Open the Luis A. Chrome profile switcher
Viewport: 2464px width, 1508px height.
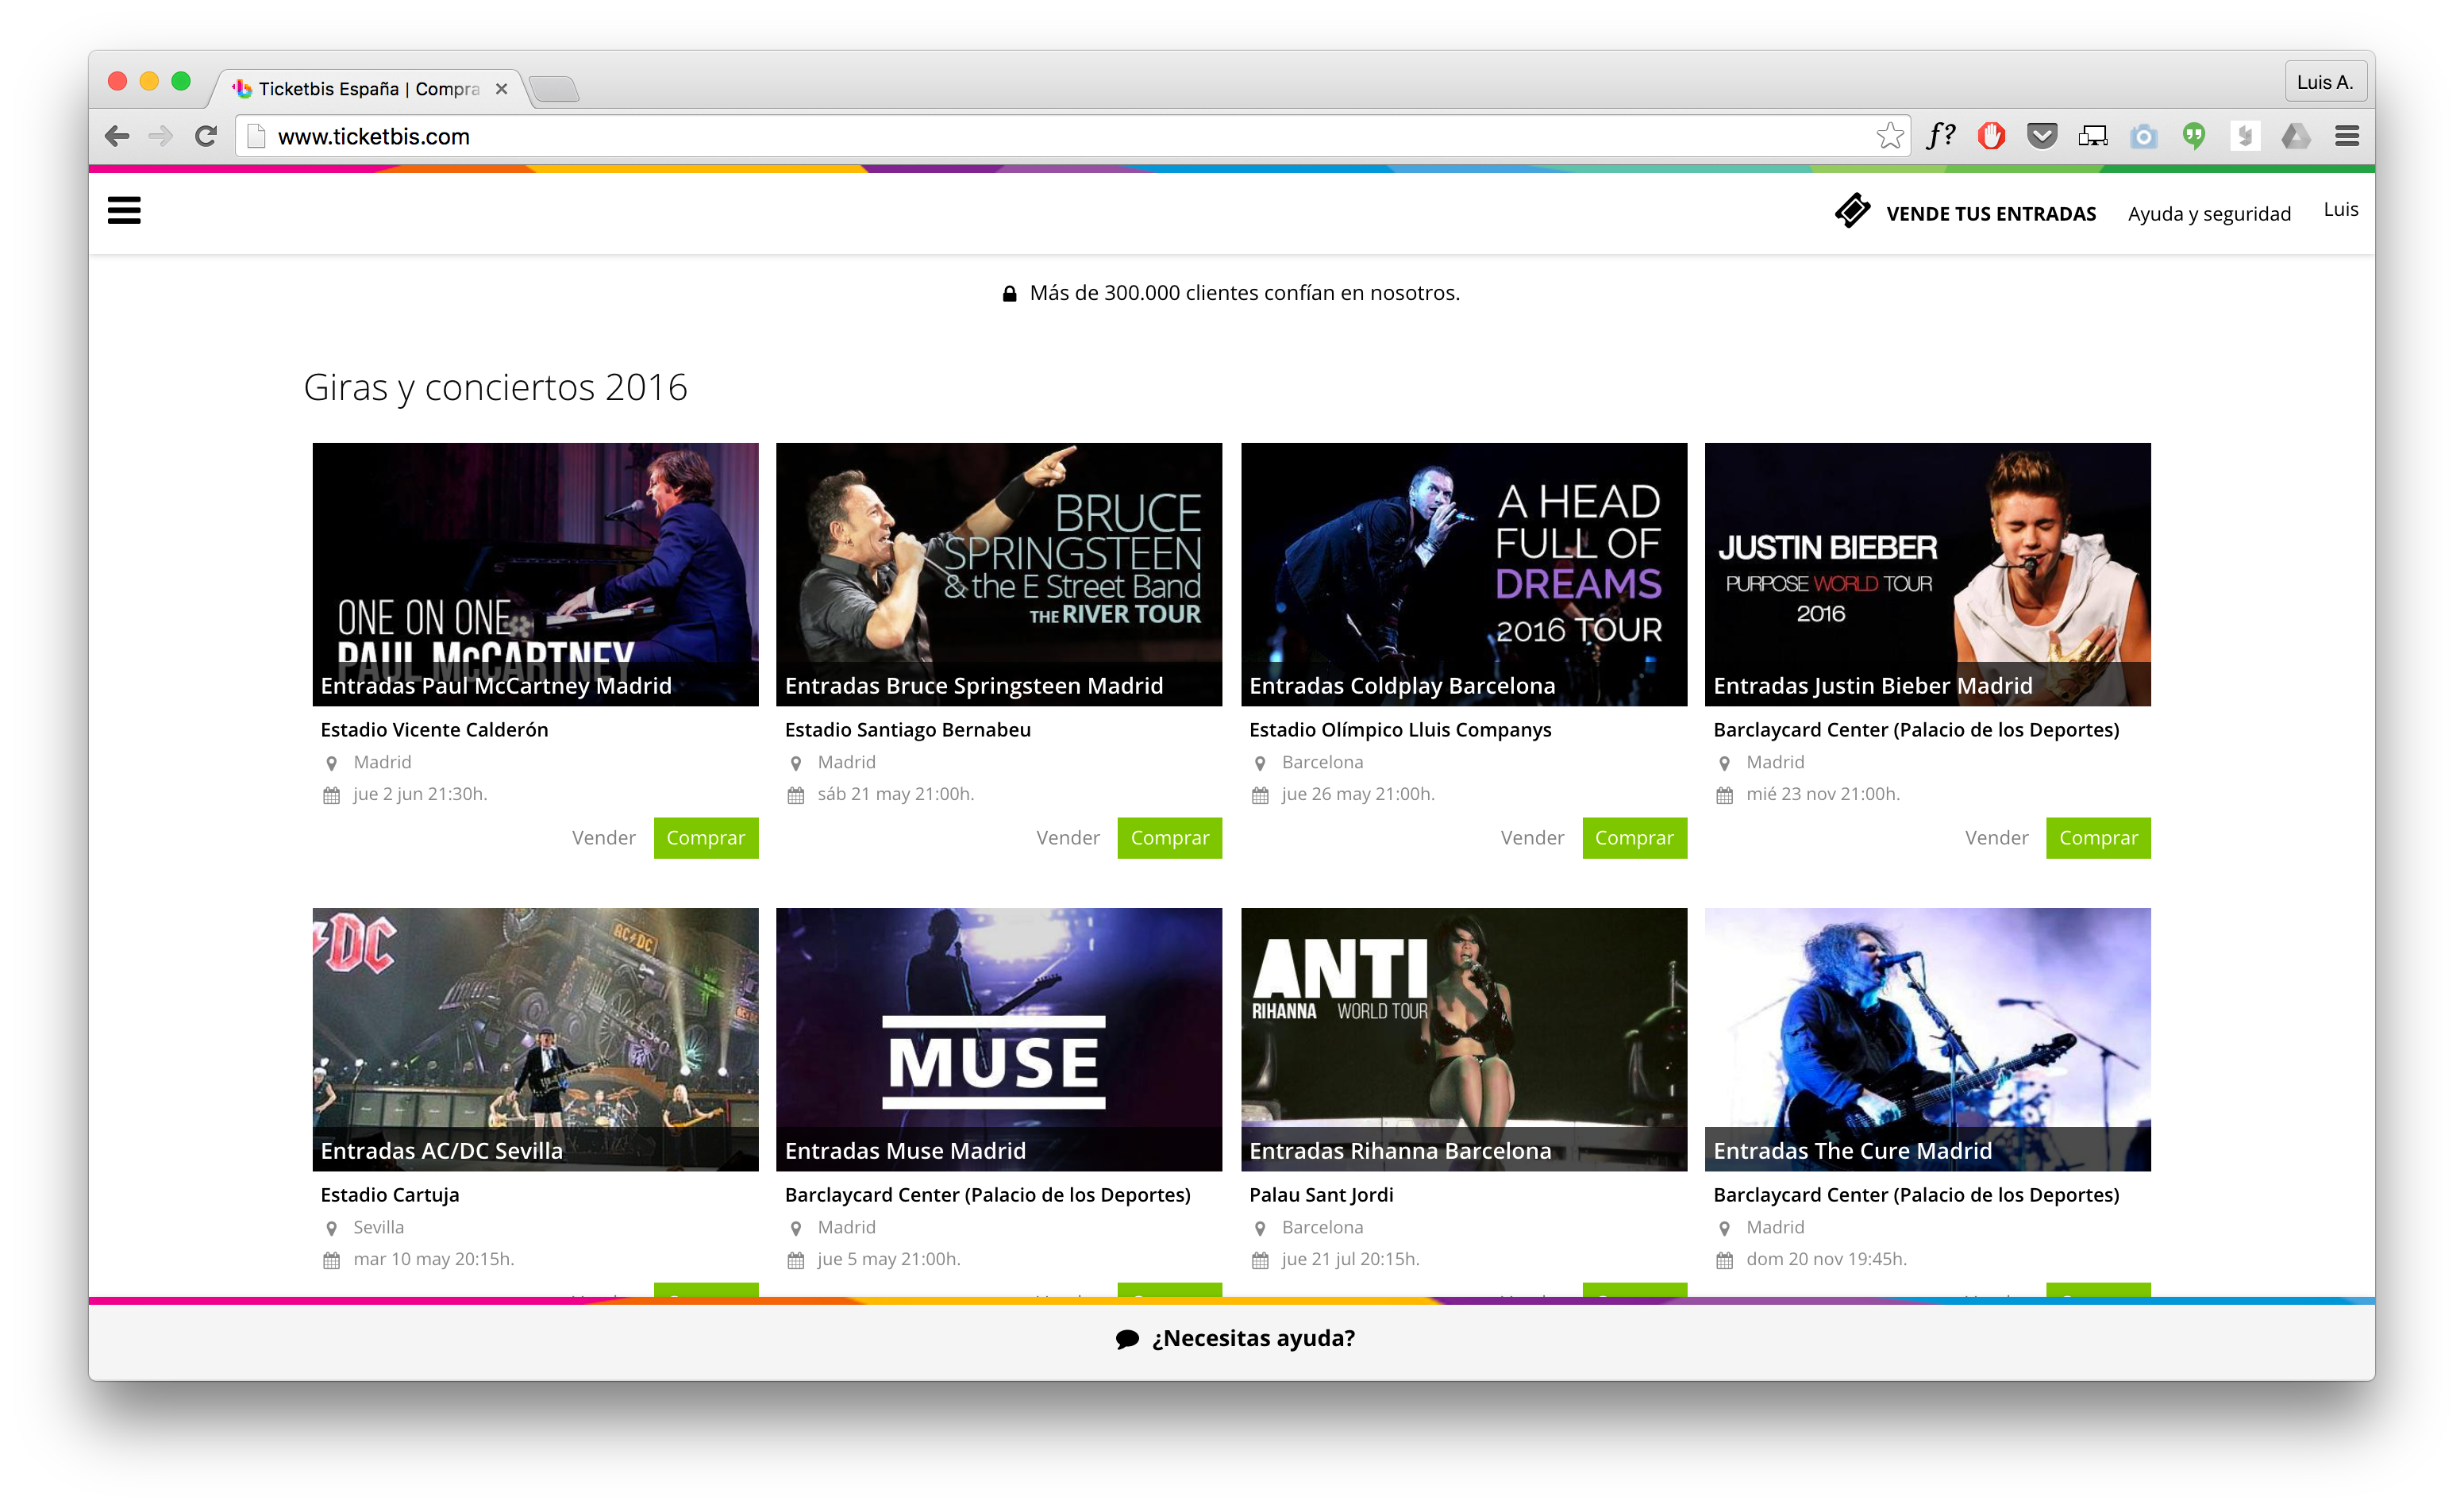pyautogui.click(x=2324, y=82)
